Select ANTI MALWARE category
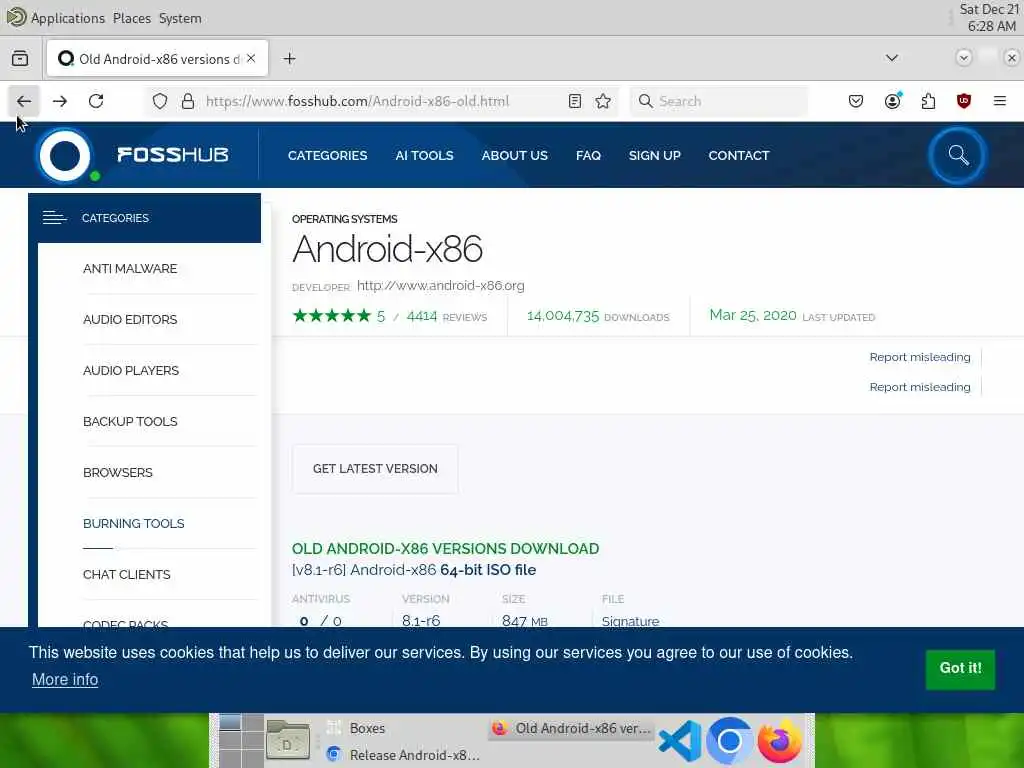Viewport: 1024px width, 768px height. [130, 268]
